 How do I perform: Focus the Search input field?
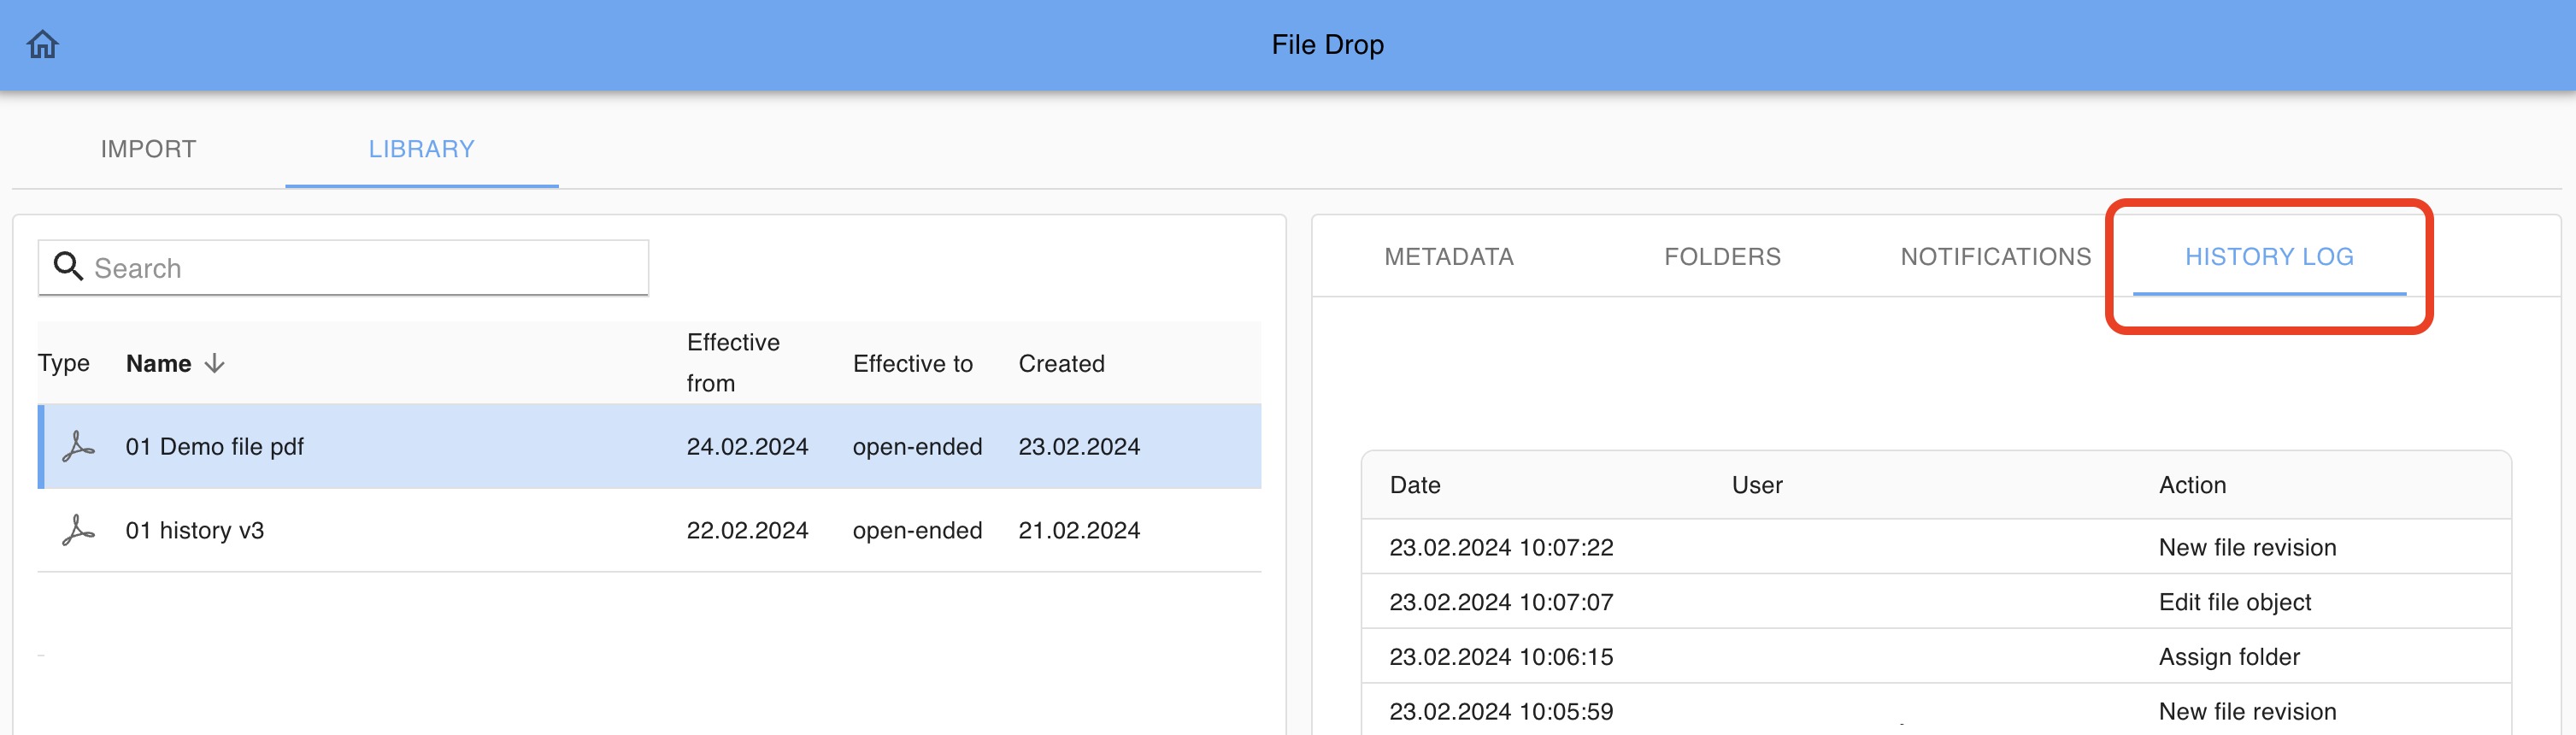(x=360, y=268)
